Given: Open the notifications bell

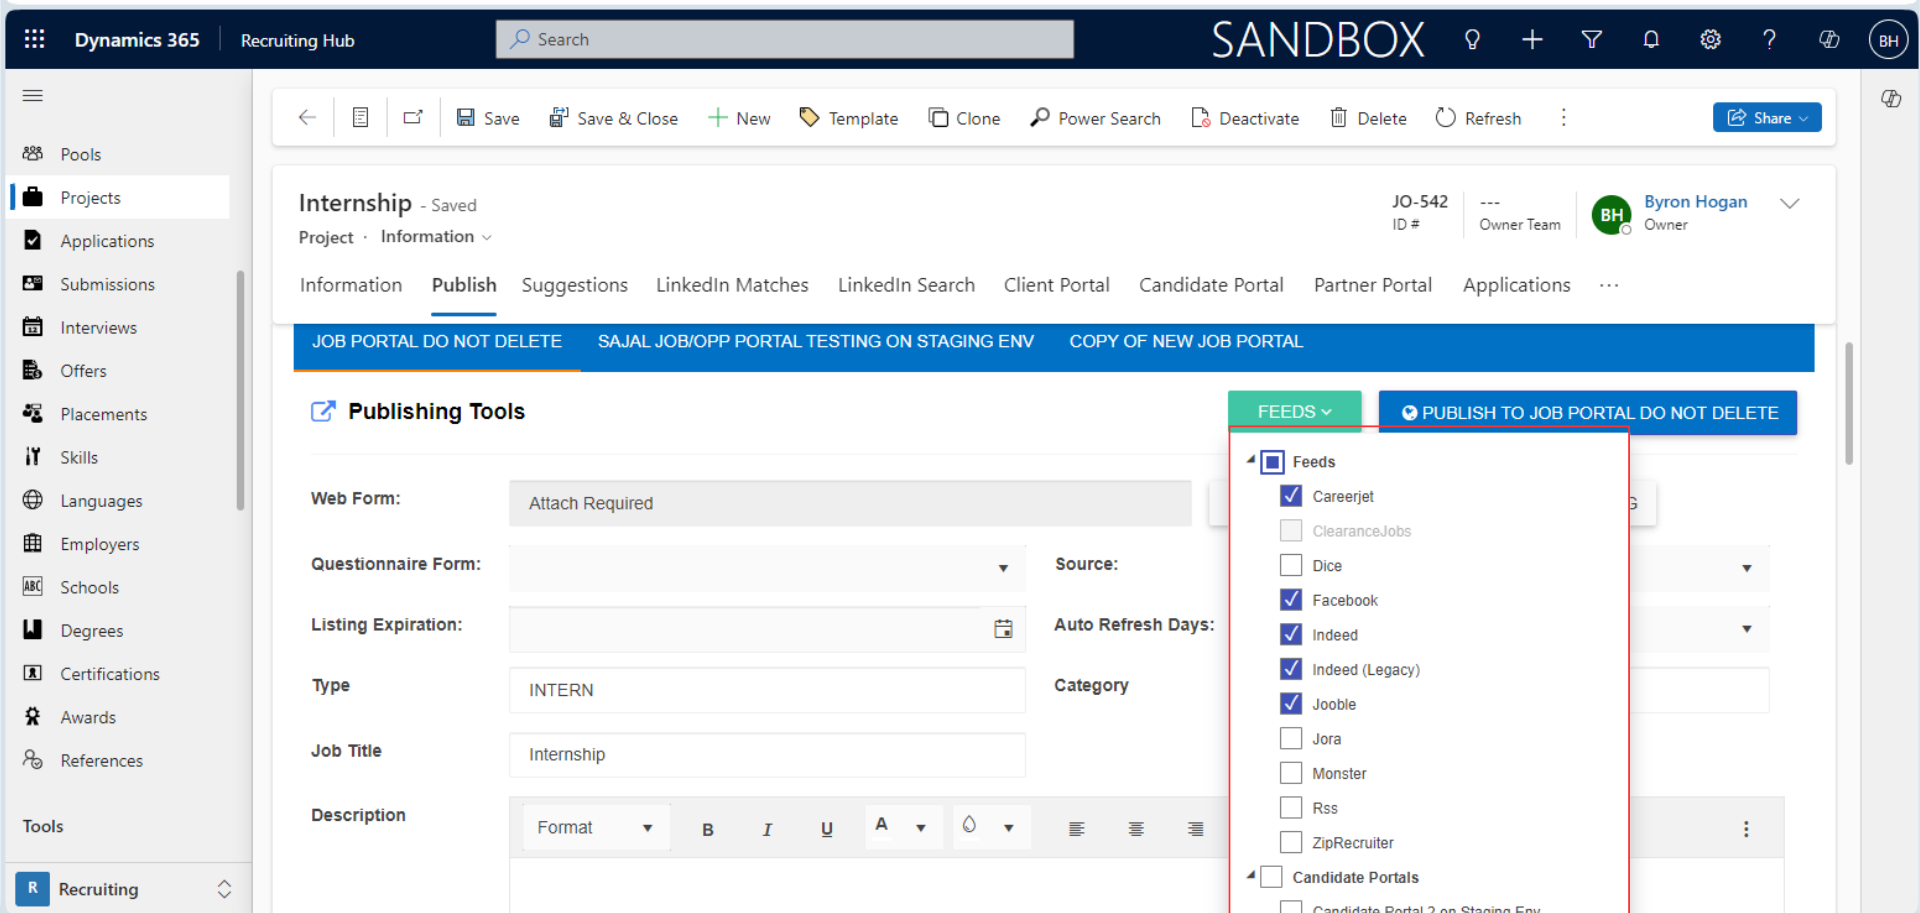Looking at the screenshot, I should [x=1651, y=39].
